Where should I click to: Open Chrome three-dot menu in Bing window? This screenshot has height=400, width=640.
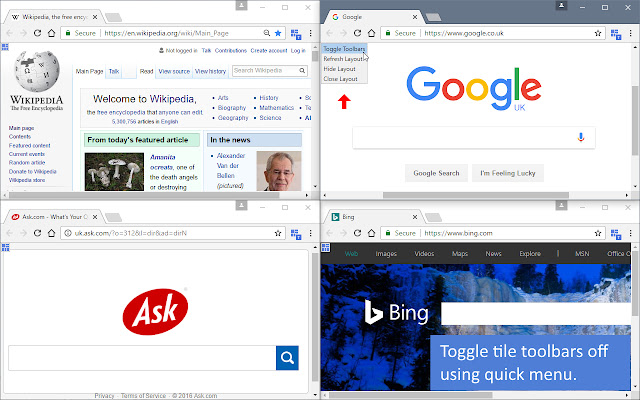(x=631, y=233)
